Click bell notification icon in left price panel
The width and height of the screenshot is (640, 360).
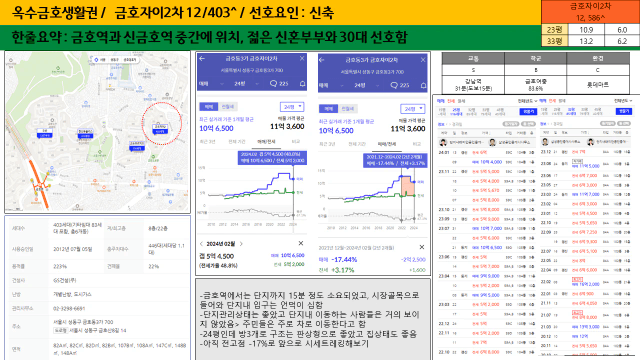pyautogui.click(x=302, y=84)
